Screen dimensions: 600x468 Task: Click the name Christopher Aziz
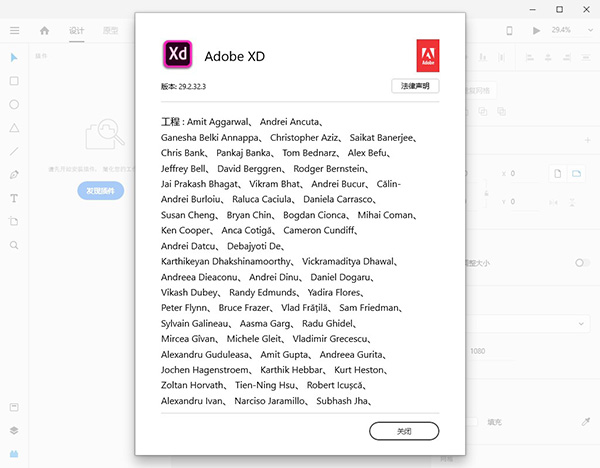[x=304, y=137]
